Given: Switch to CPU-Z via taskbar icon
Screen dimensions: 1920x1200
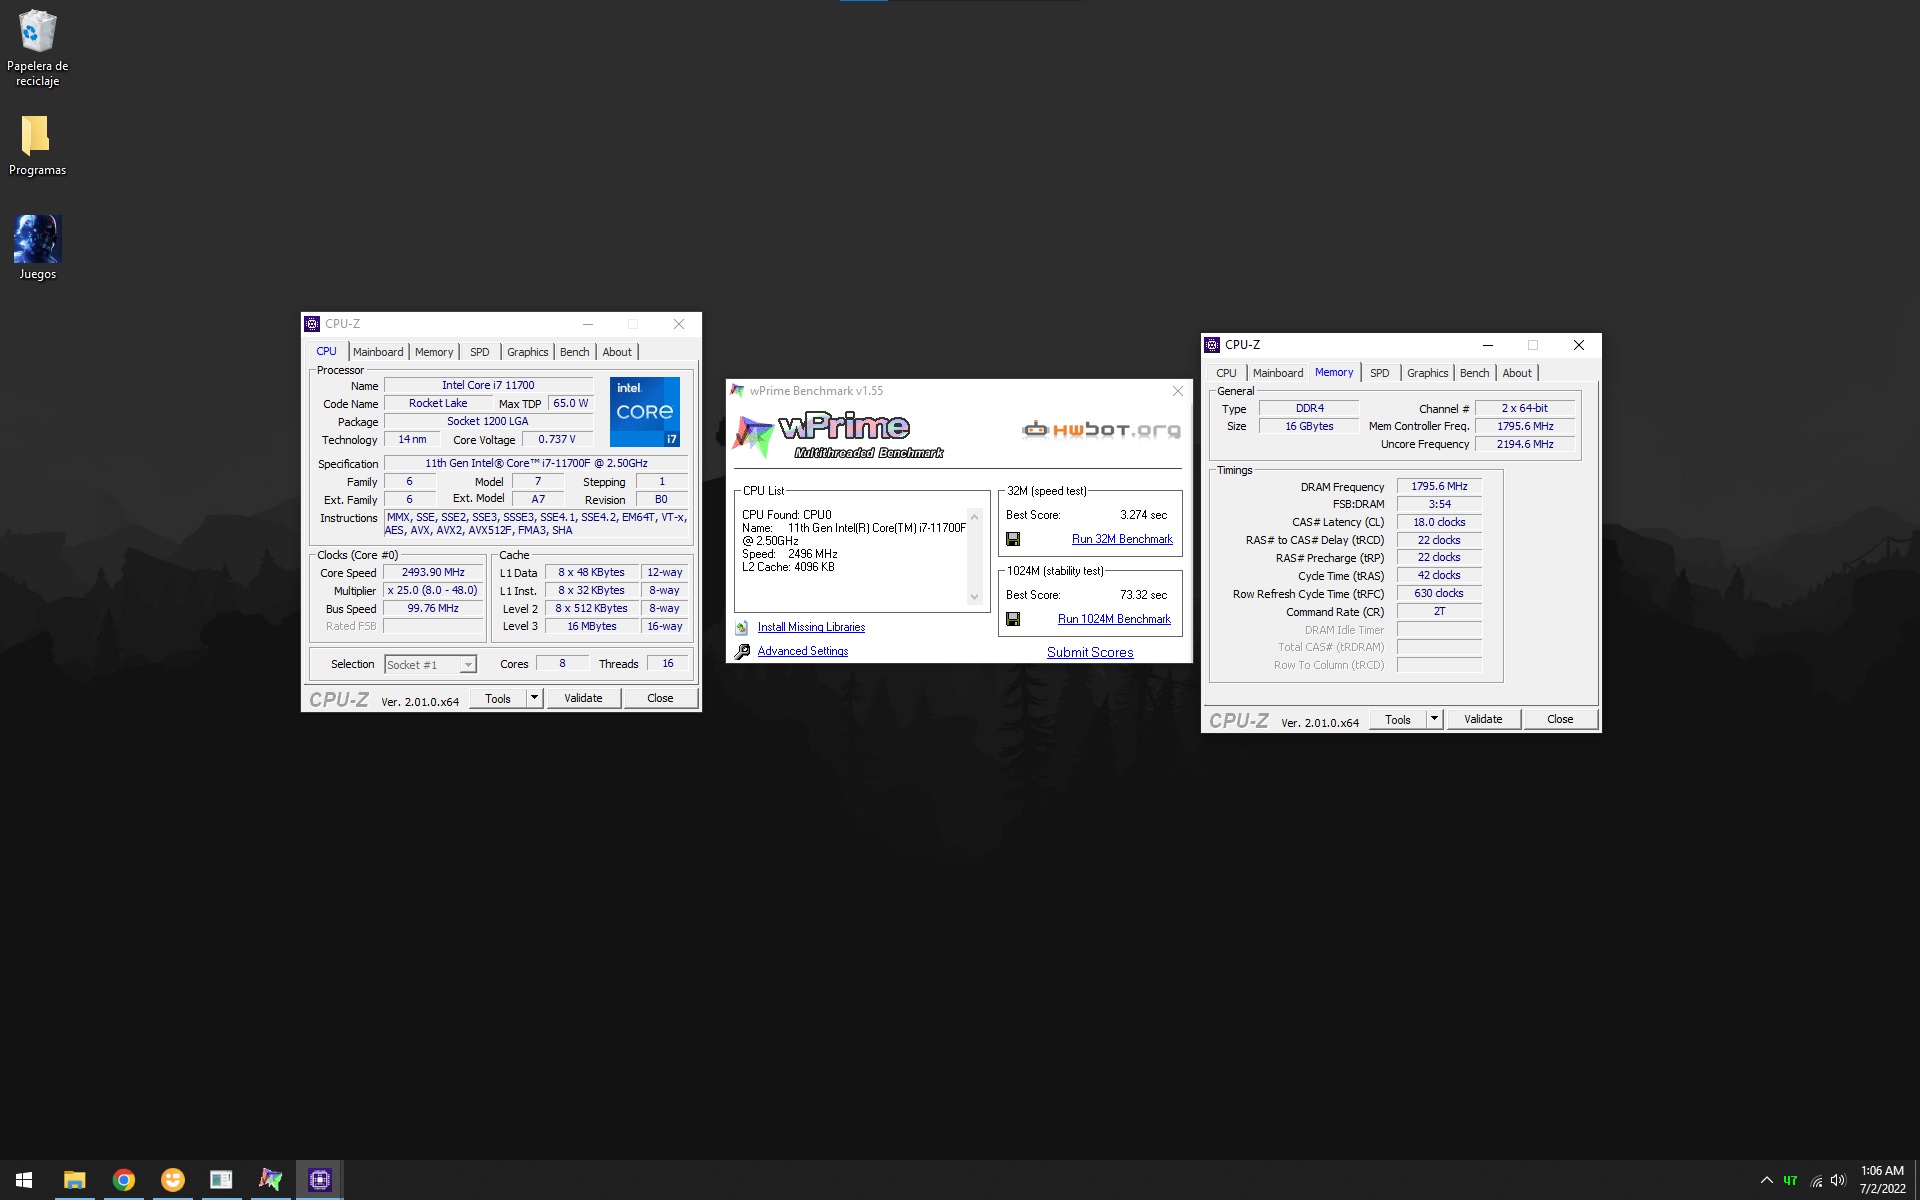Looking at the screenshot, I should point(319,1180).
